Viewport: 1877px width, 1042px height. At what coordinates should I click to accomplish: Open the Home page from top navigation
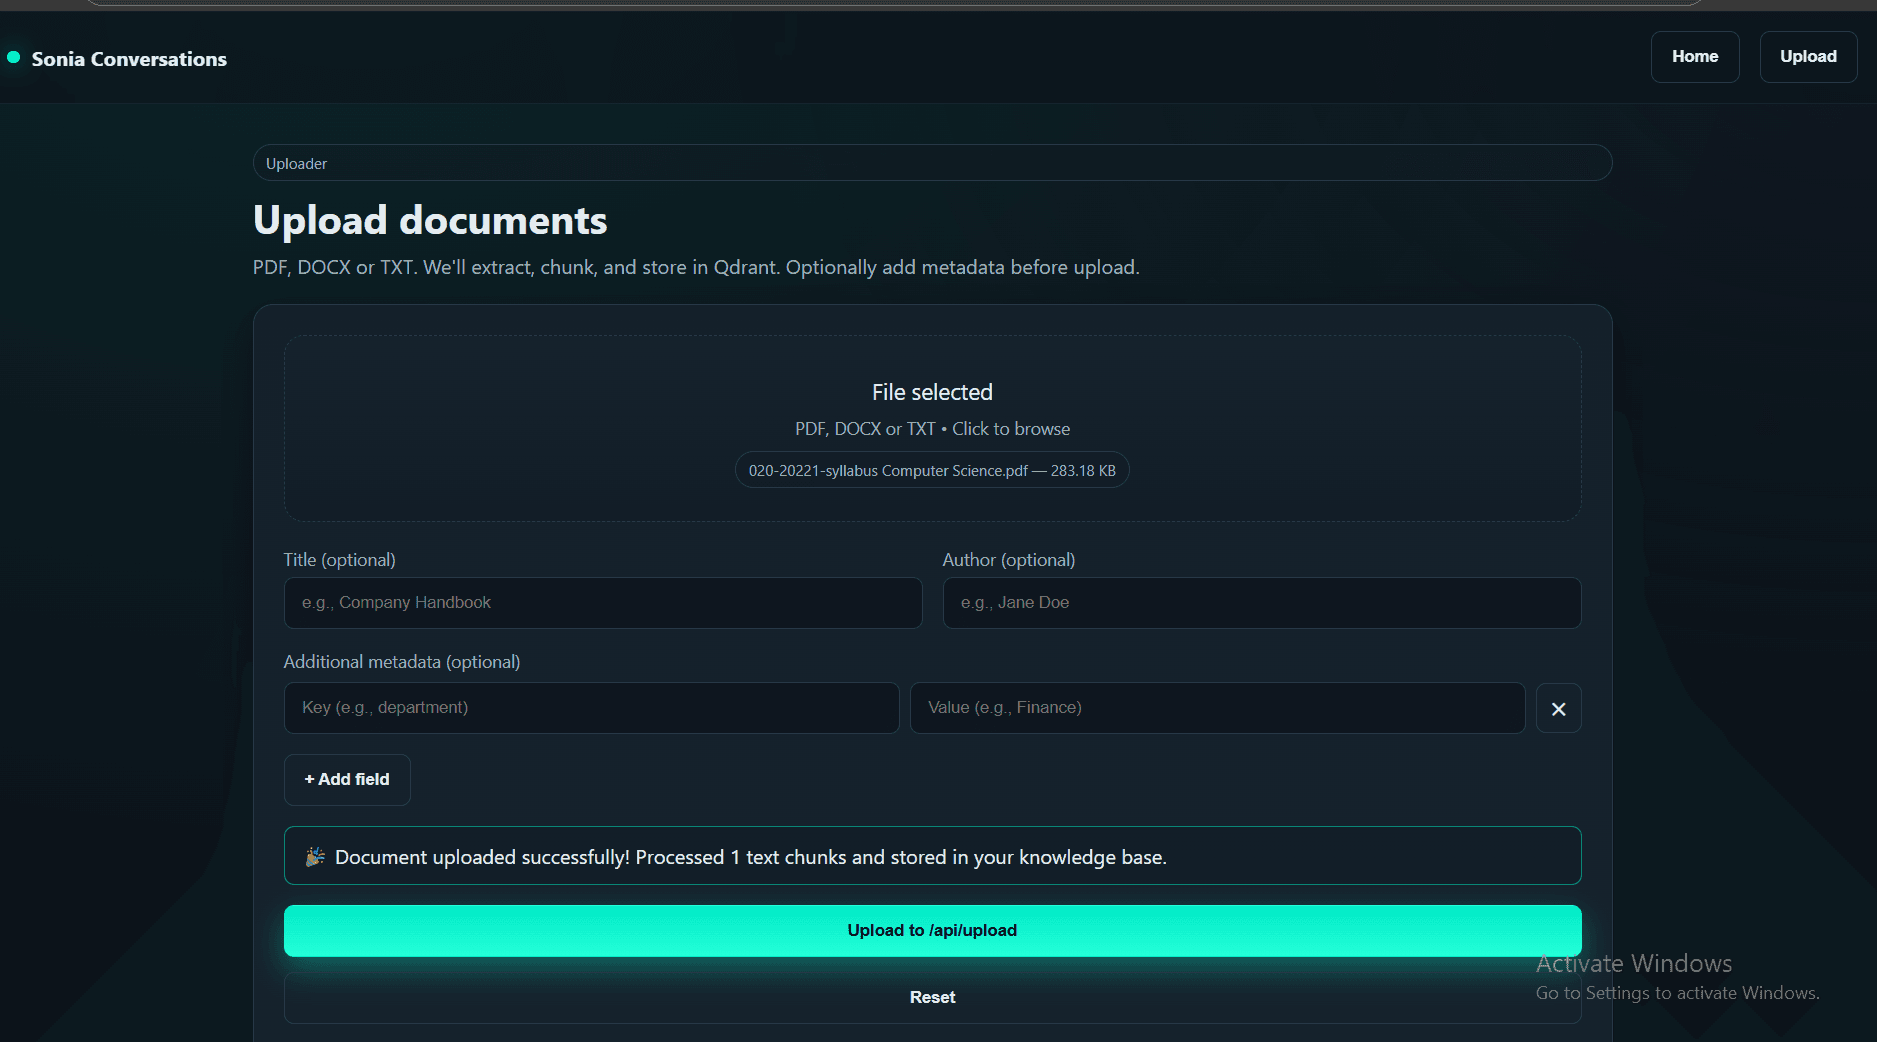[x=1695, y=57]
